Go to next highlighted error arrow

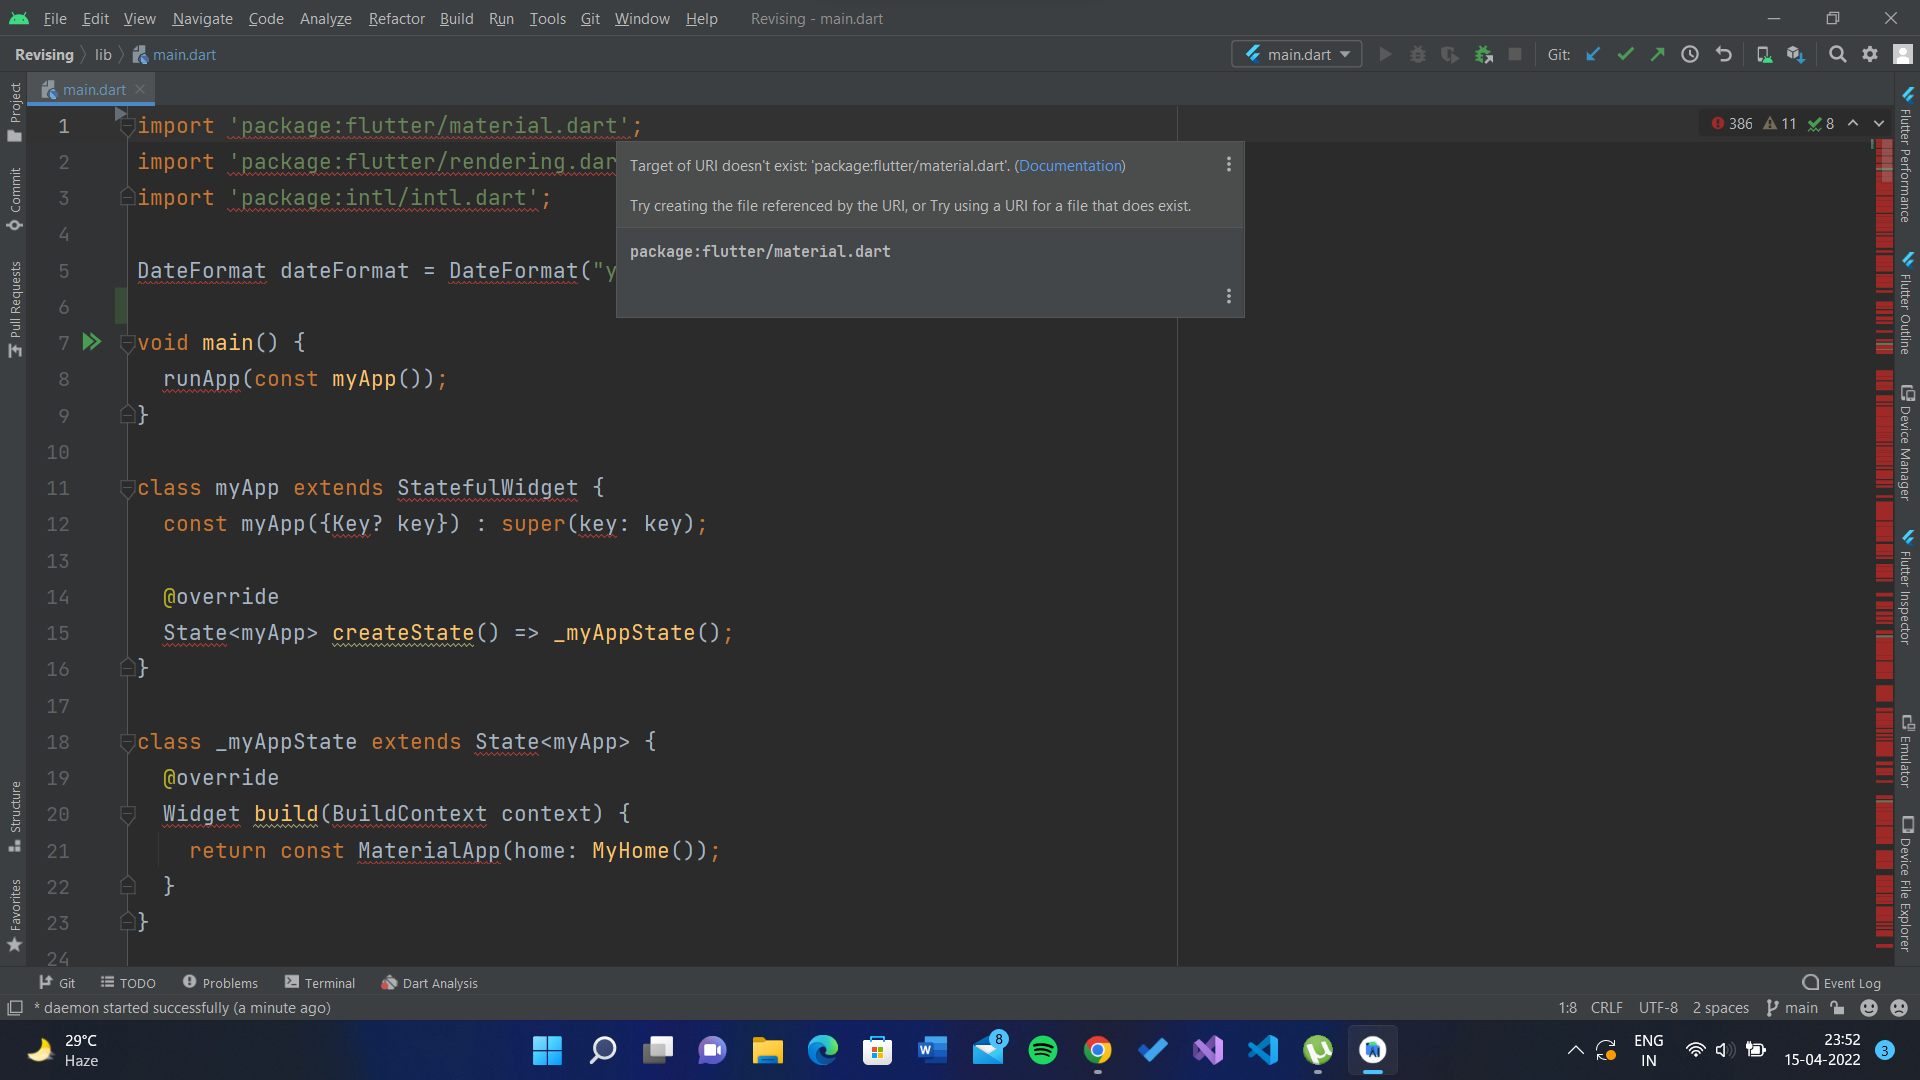[1879, 123]
